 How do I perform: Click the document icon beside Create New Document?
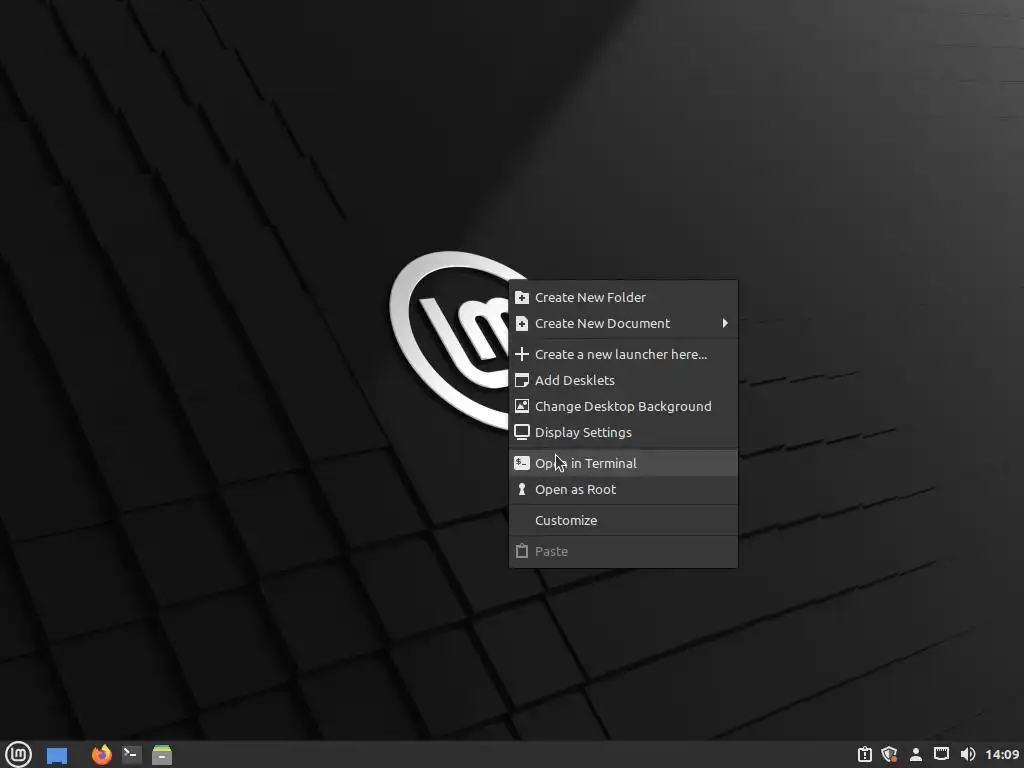[x=522, y=323]
